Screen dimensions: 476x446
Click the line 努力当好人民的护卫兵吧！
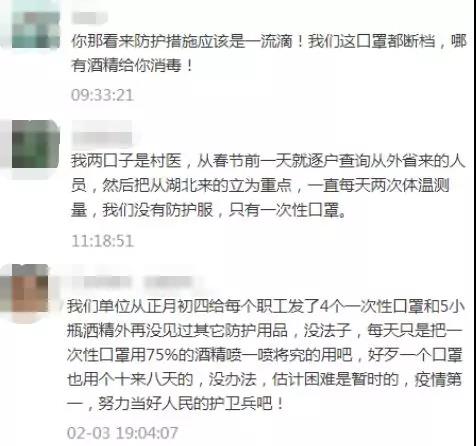[x=175, y=403]
